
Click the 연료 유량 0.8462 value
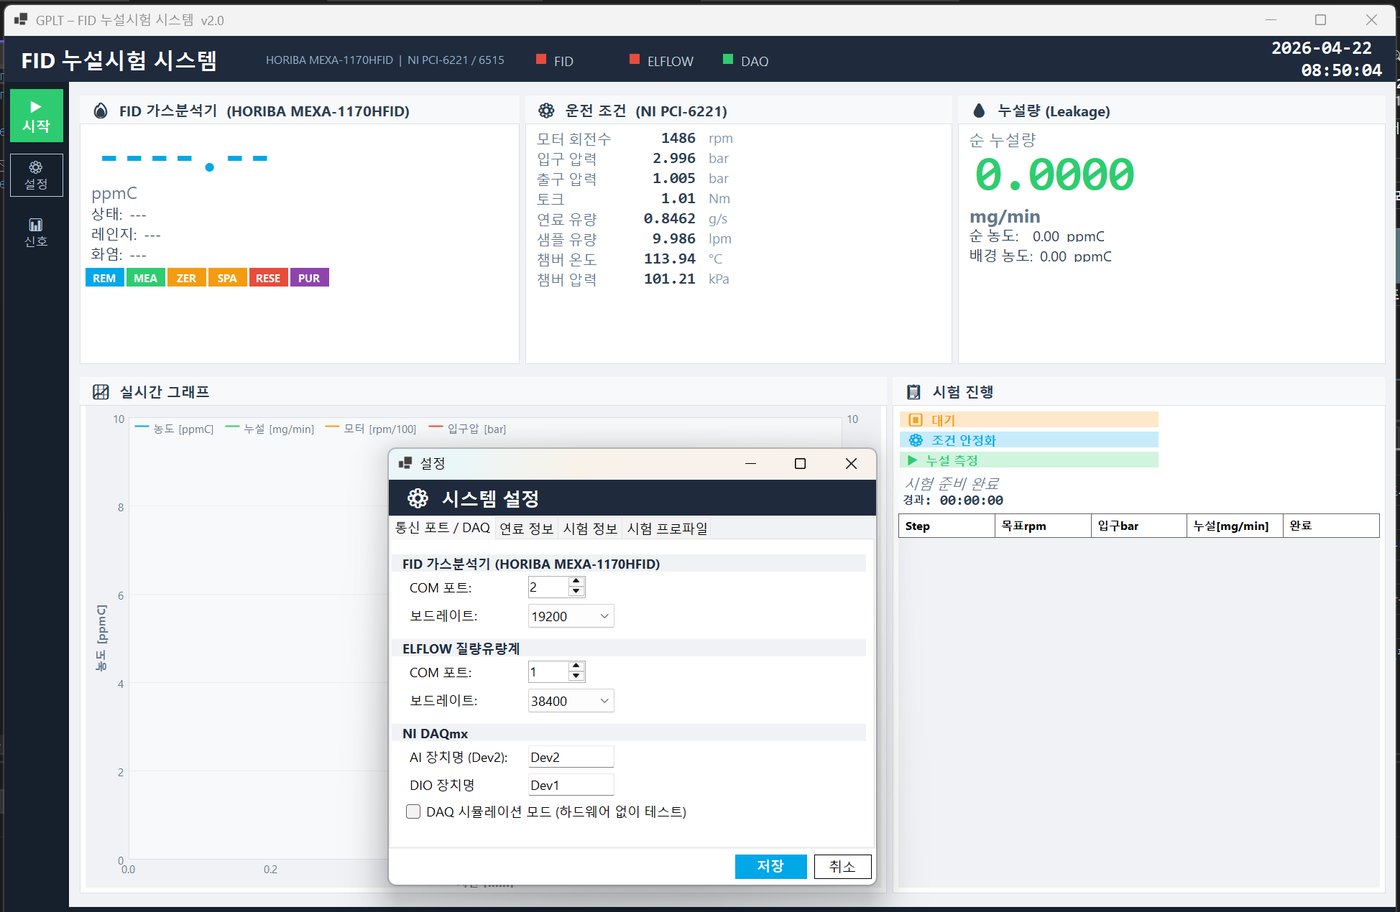669,218
